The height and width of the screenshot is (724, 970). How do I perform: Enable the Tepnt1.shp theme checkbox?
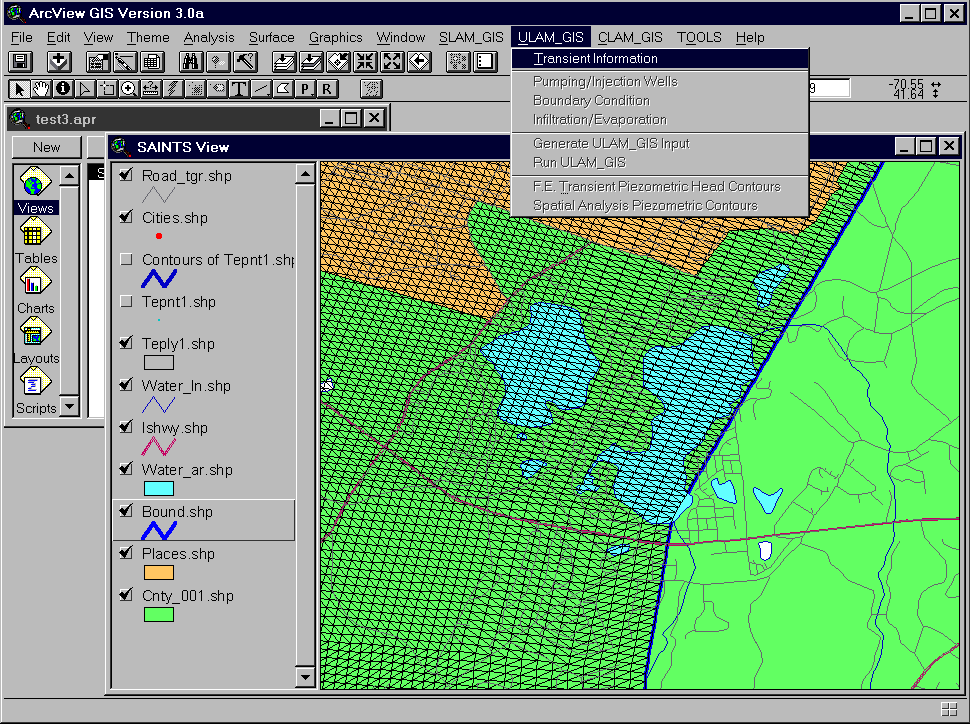pyautogui.click(x=126, y=301)
